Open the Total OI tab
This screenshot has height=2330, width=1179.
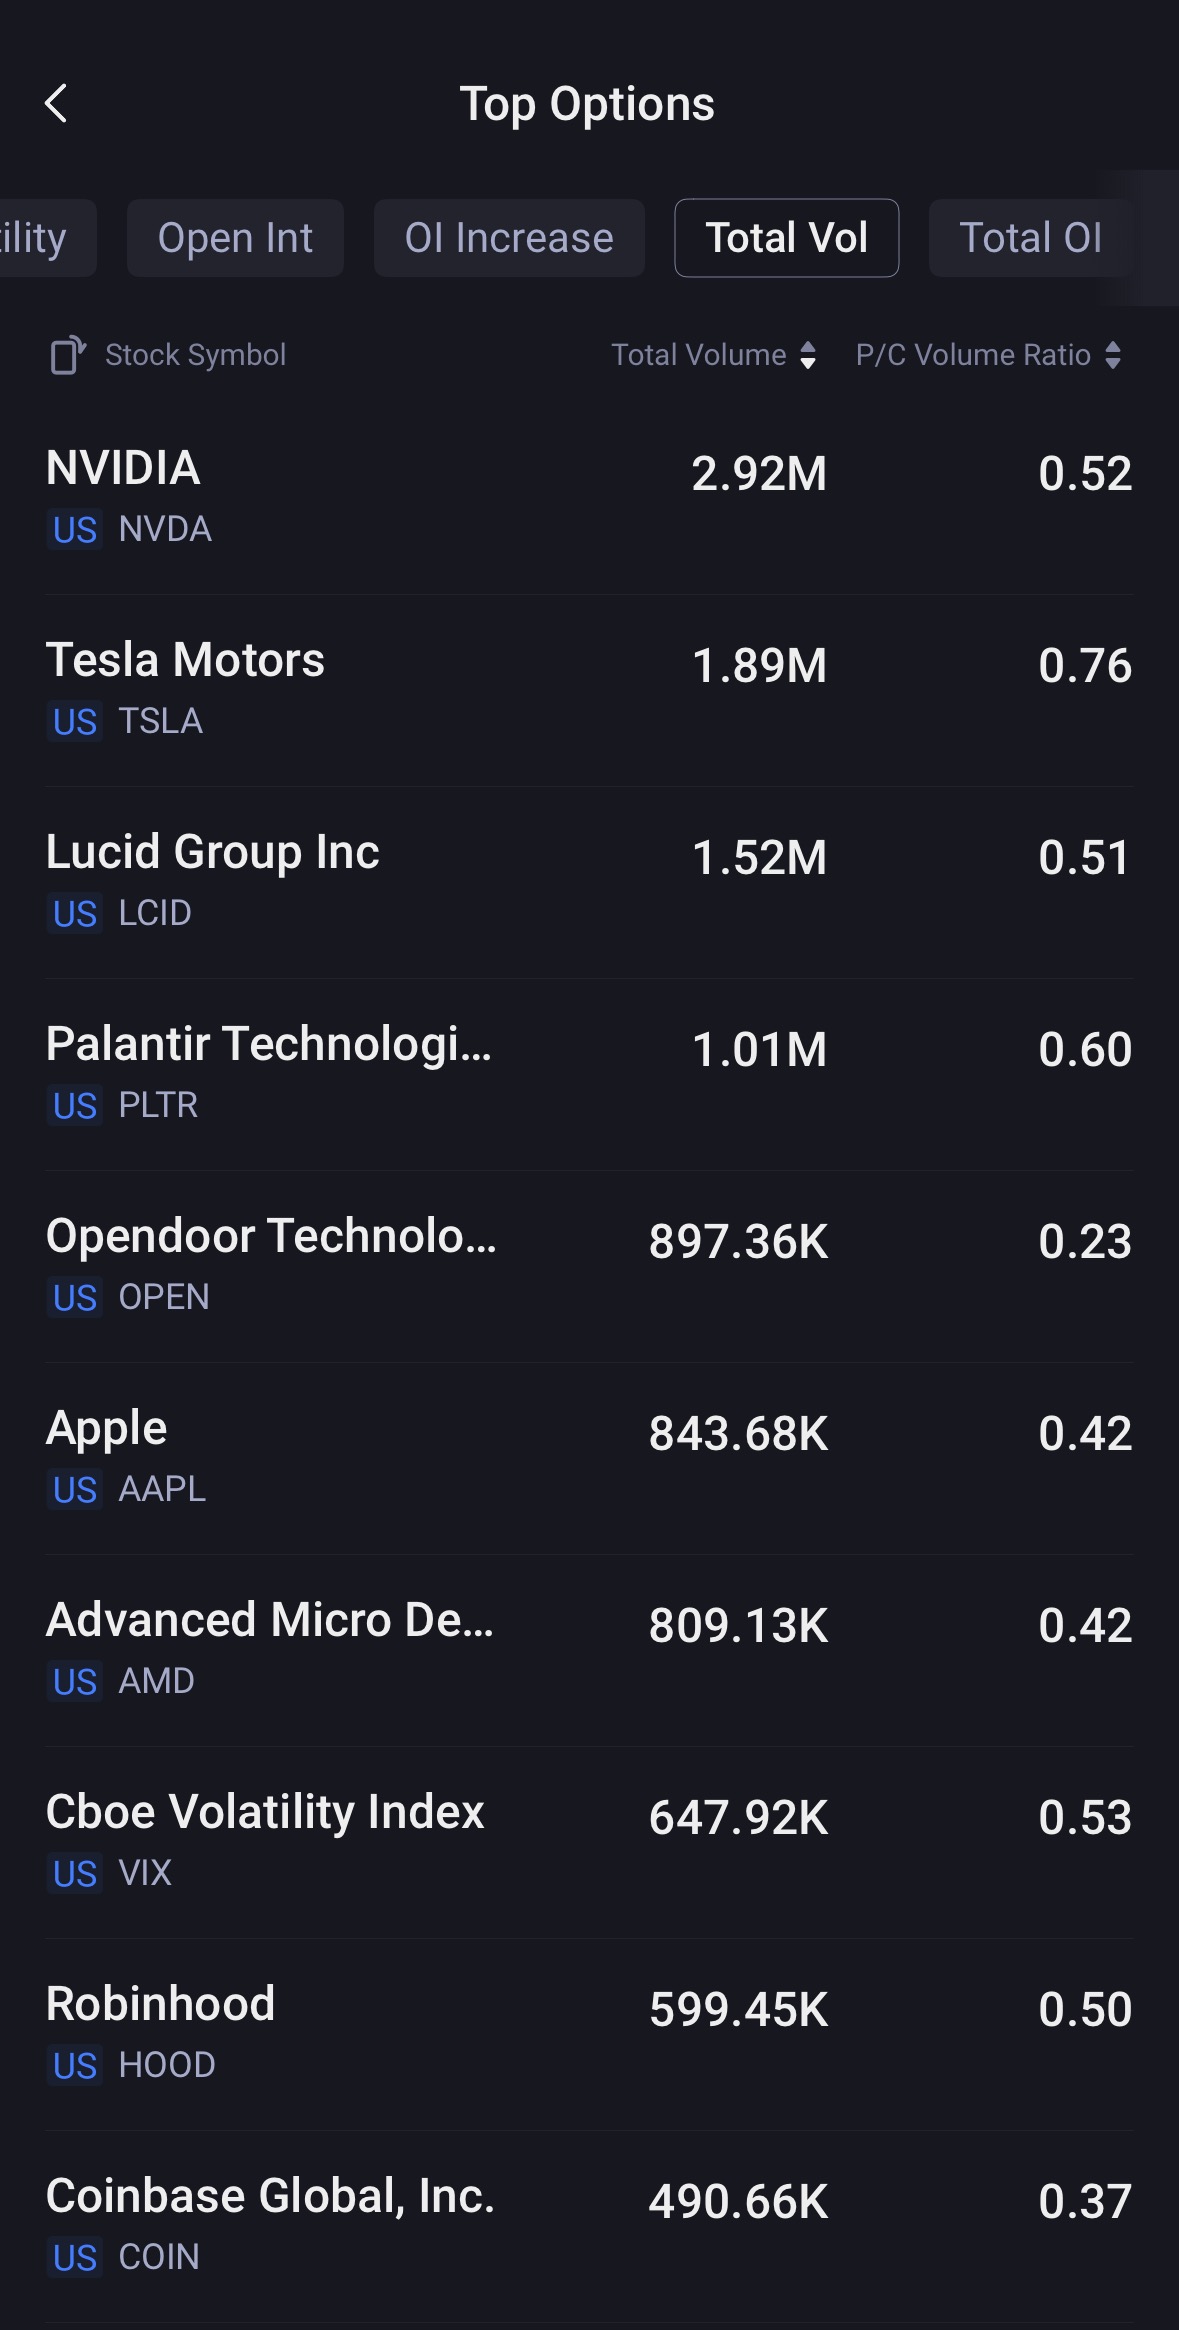click(x=1030, y=238)
